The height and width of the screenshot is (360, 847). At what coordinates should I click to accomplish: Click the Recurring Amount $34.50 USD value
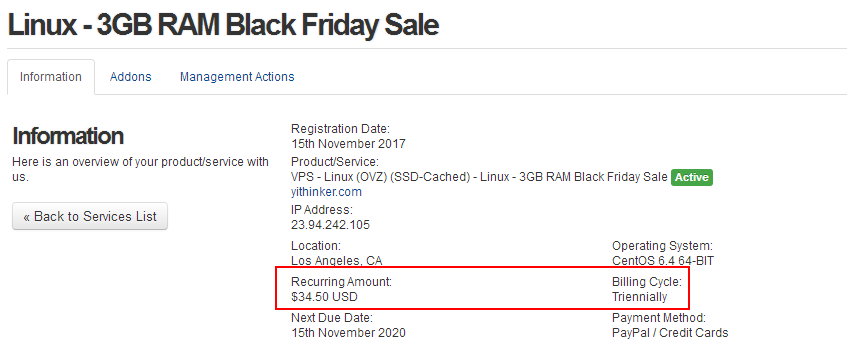pos(324,297)
